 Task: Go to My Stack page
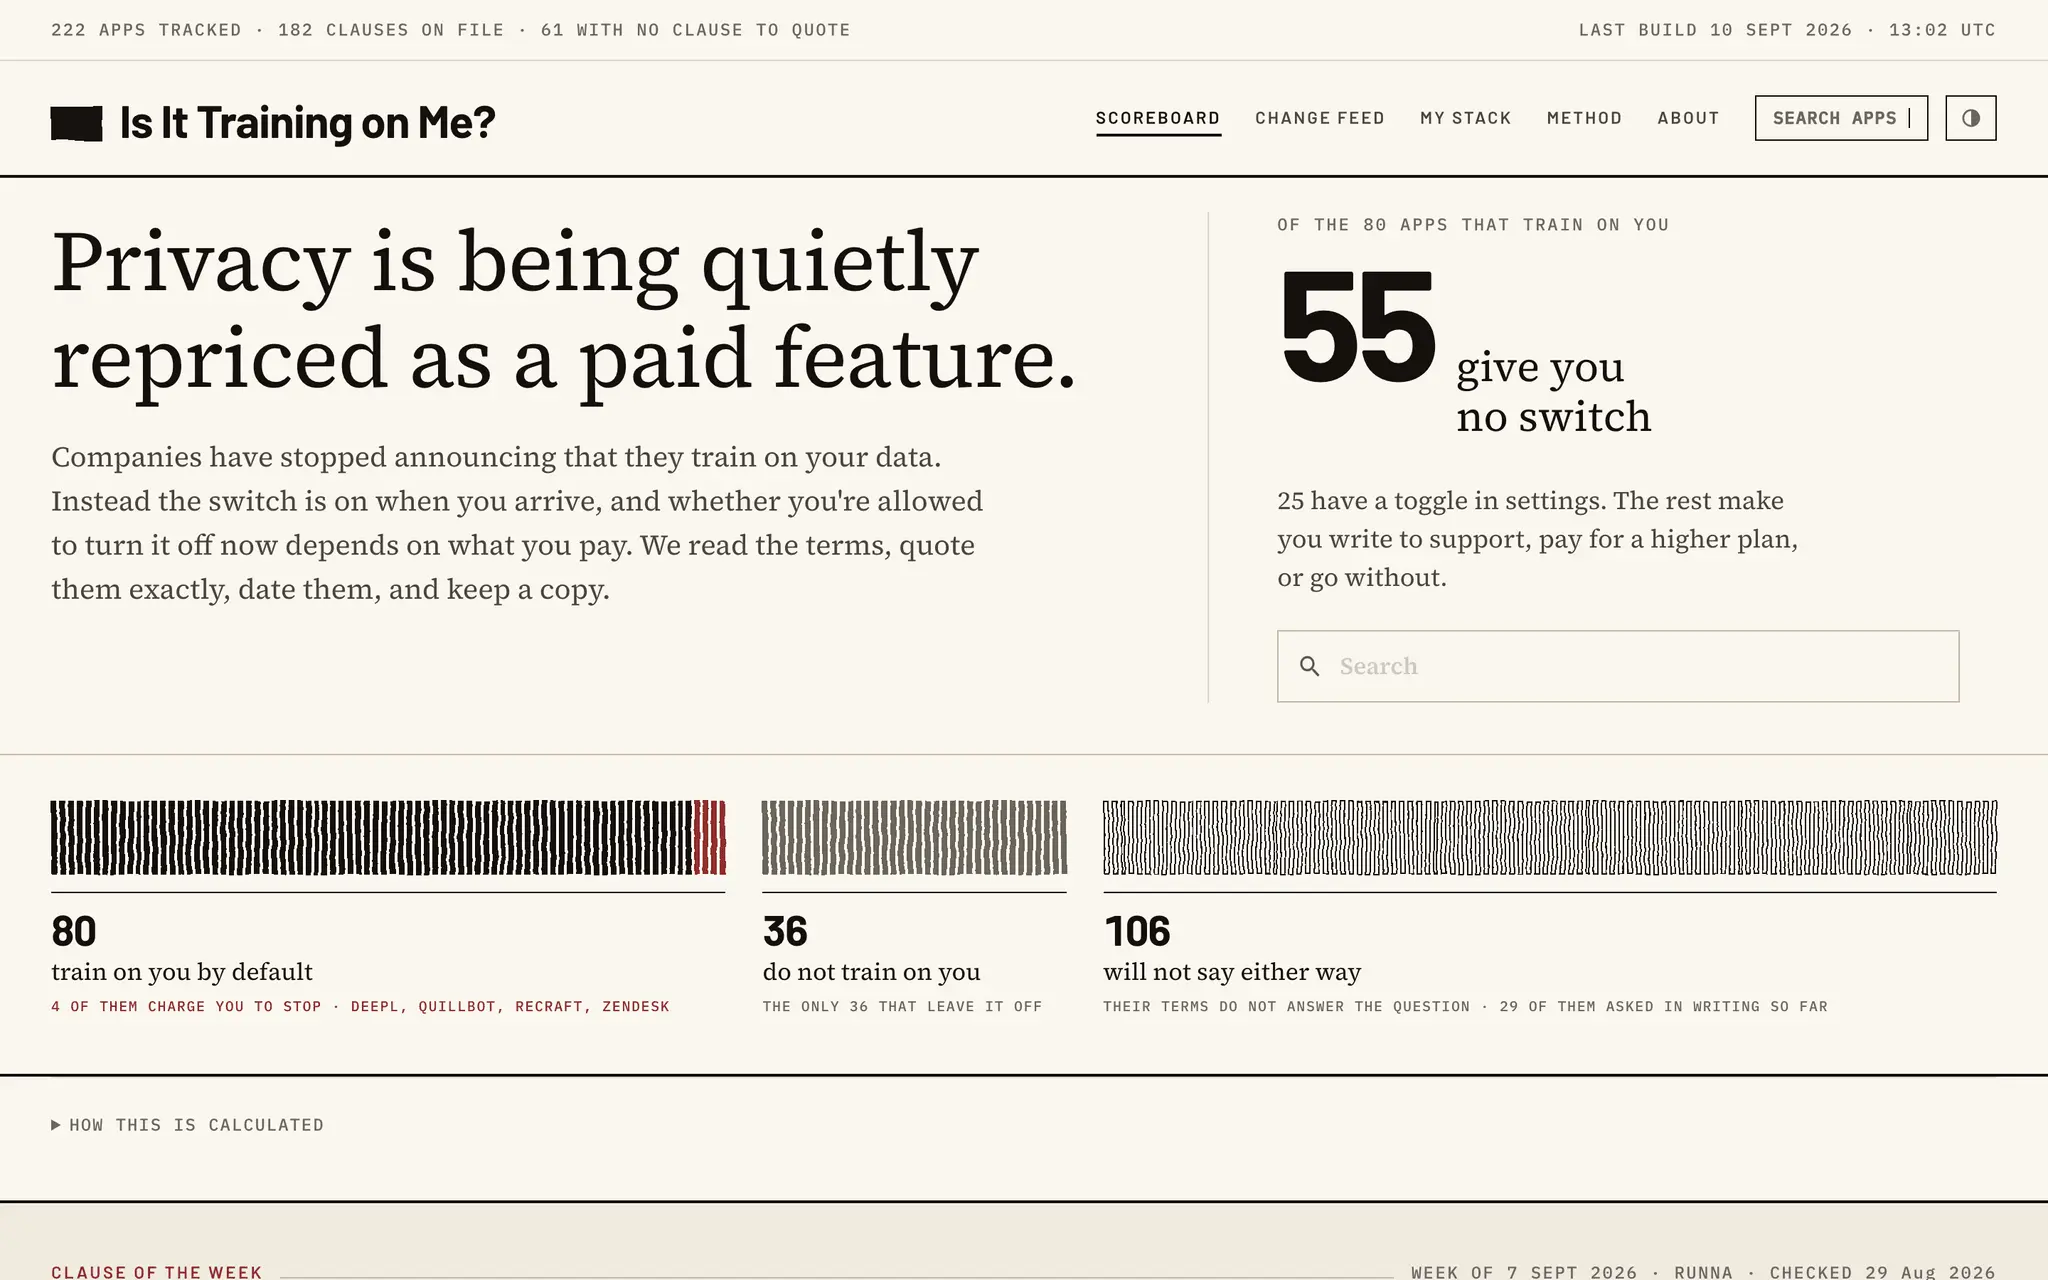[1466, 118]
